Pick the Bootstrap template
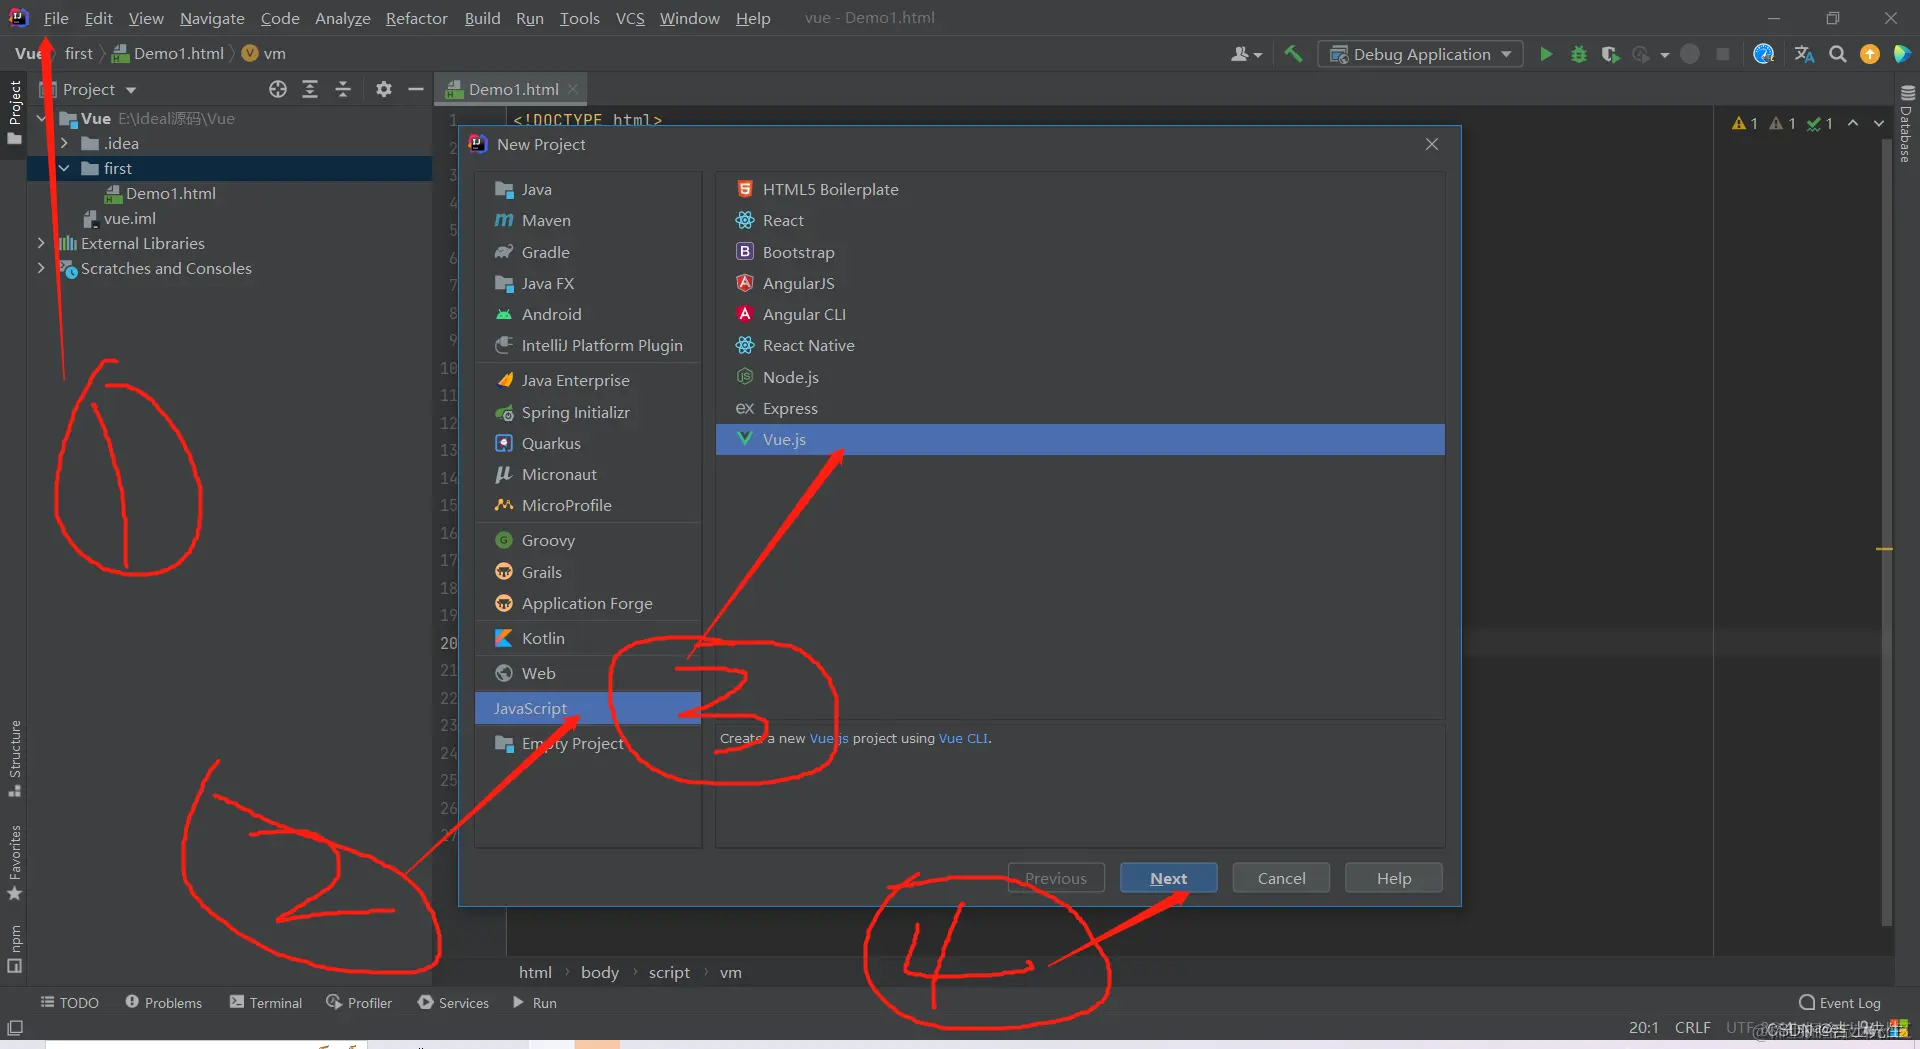The height and width of the screenshot is (1049, 1920). (x=1080, y=252)
